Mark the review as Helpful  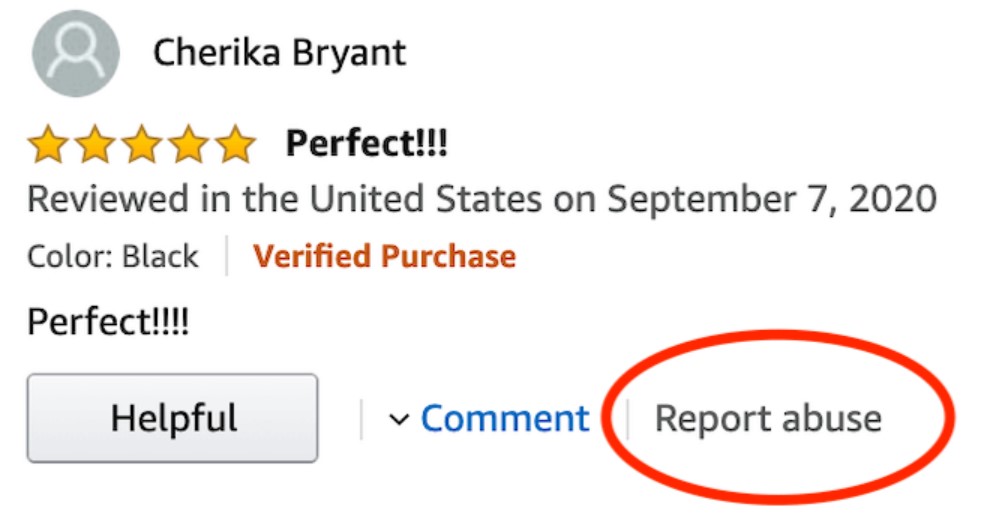(173, 418)
